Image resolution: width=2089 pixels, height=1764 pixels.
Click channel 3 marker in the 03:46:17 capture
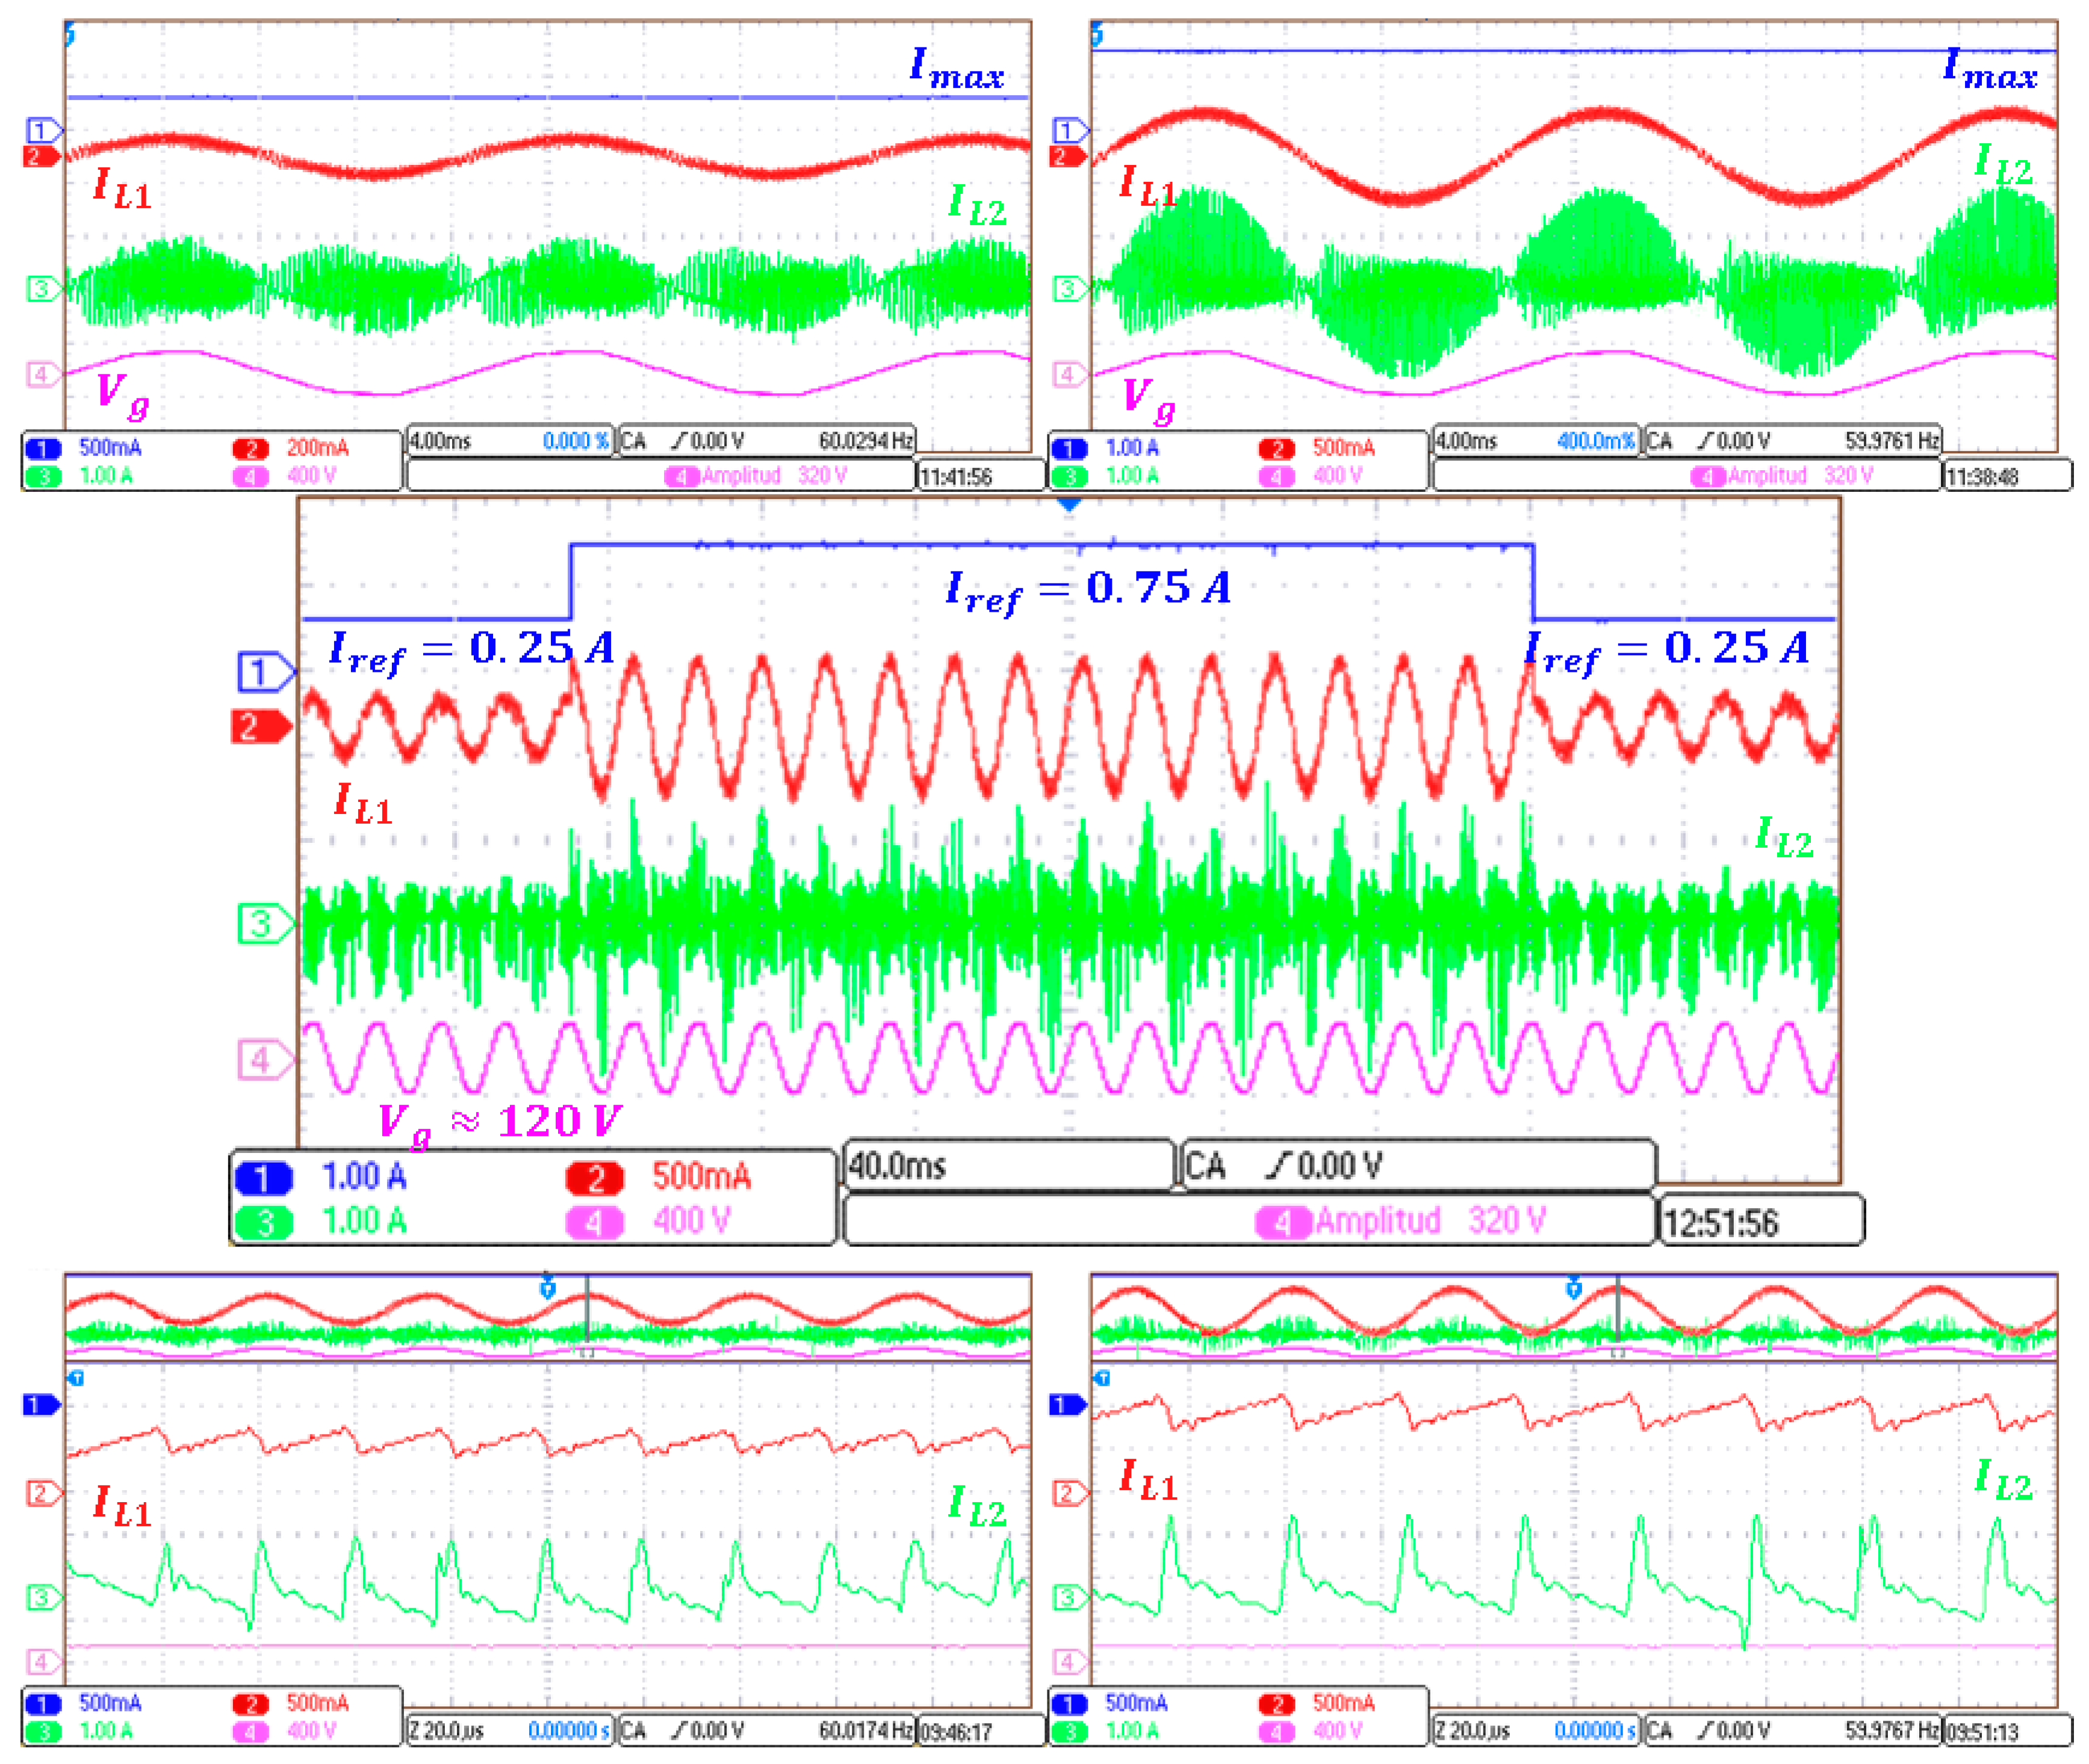coord(44,1597)
